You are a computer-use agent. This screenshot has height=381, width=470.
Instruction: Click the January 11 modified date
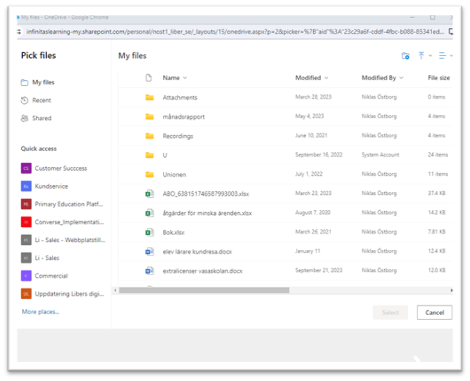308,251
